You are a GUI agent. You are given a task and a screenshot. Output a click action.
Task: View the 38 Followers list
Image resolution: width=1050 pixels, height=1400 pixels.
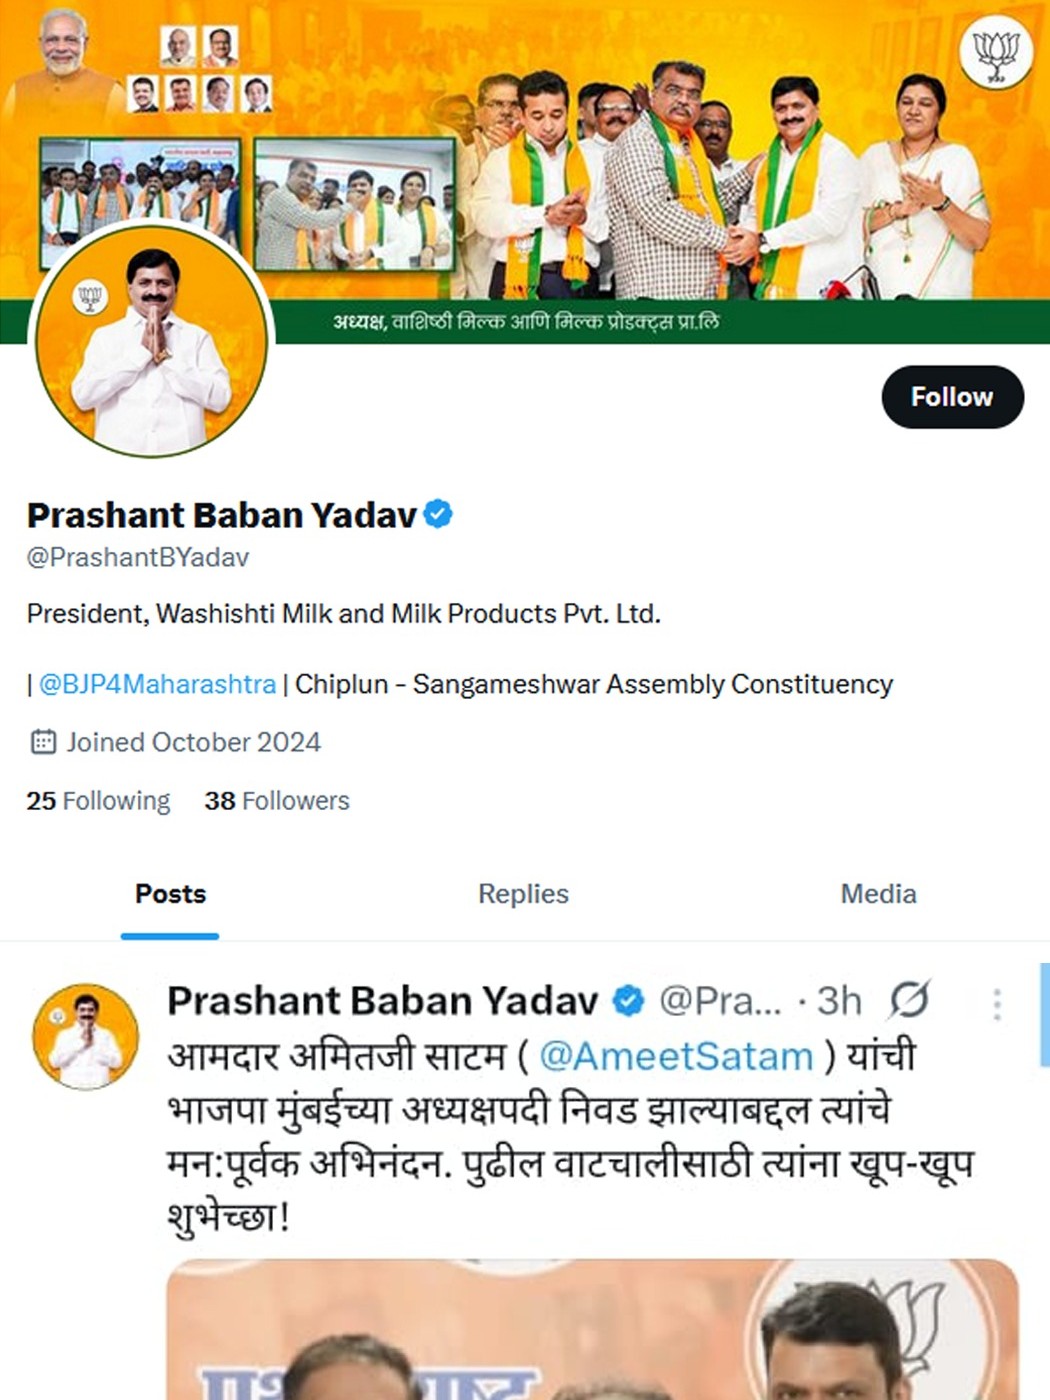point(277,801)
